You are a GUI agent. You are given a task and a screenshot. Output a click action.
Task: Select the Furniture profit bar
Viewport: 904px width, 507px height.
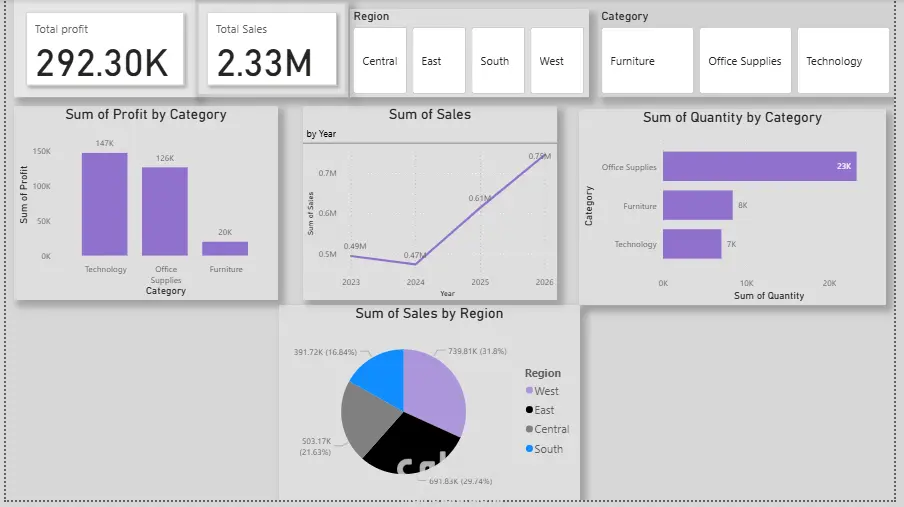pyautogui.click(x=225, y=249)
